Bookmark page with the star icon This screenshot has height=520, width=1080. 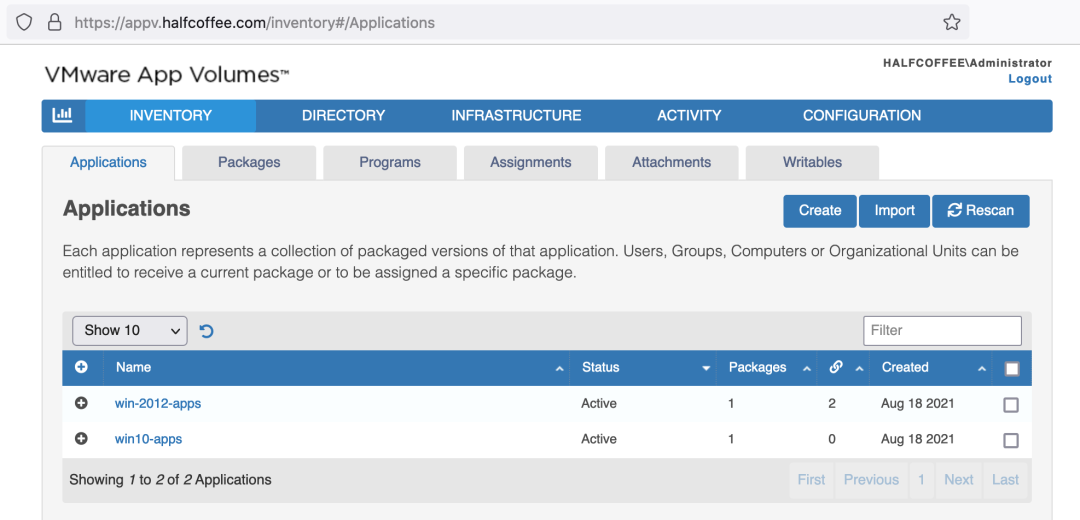coord(951,22)
